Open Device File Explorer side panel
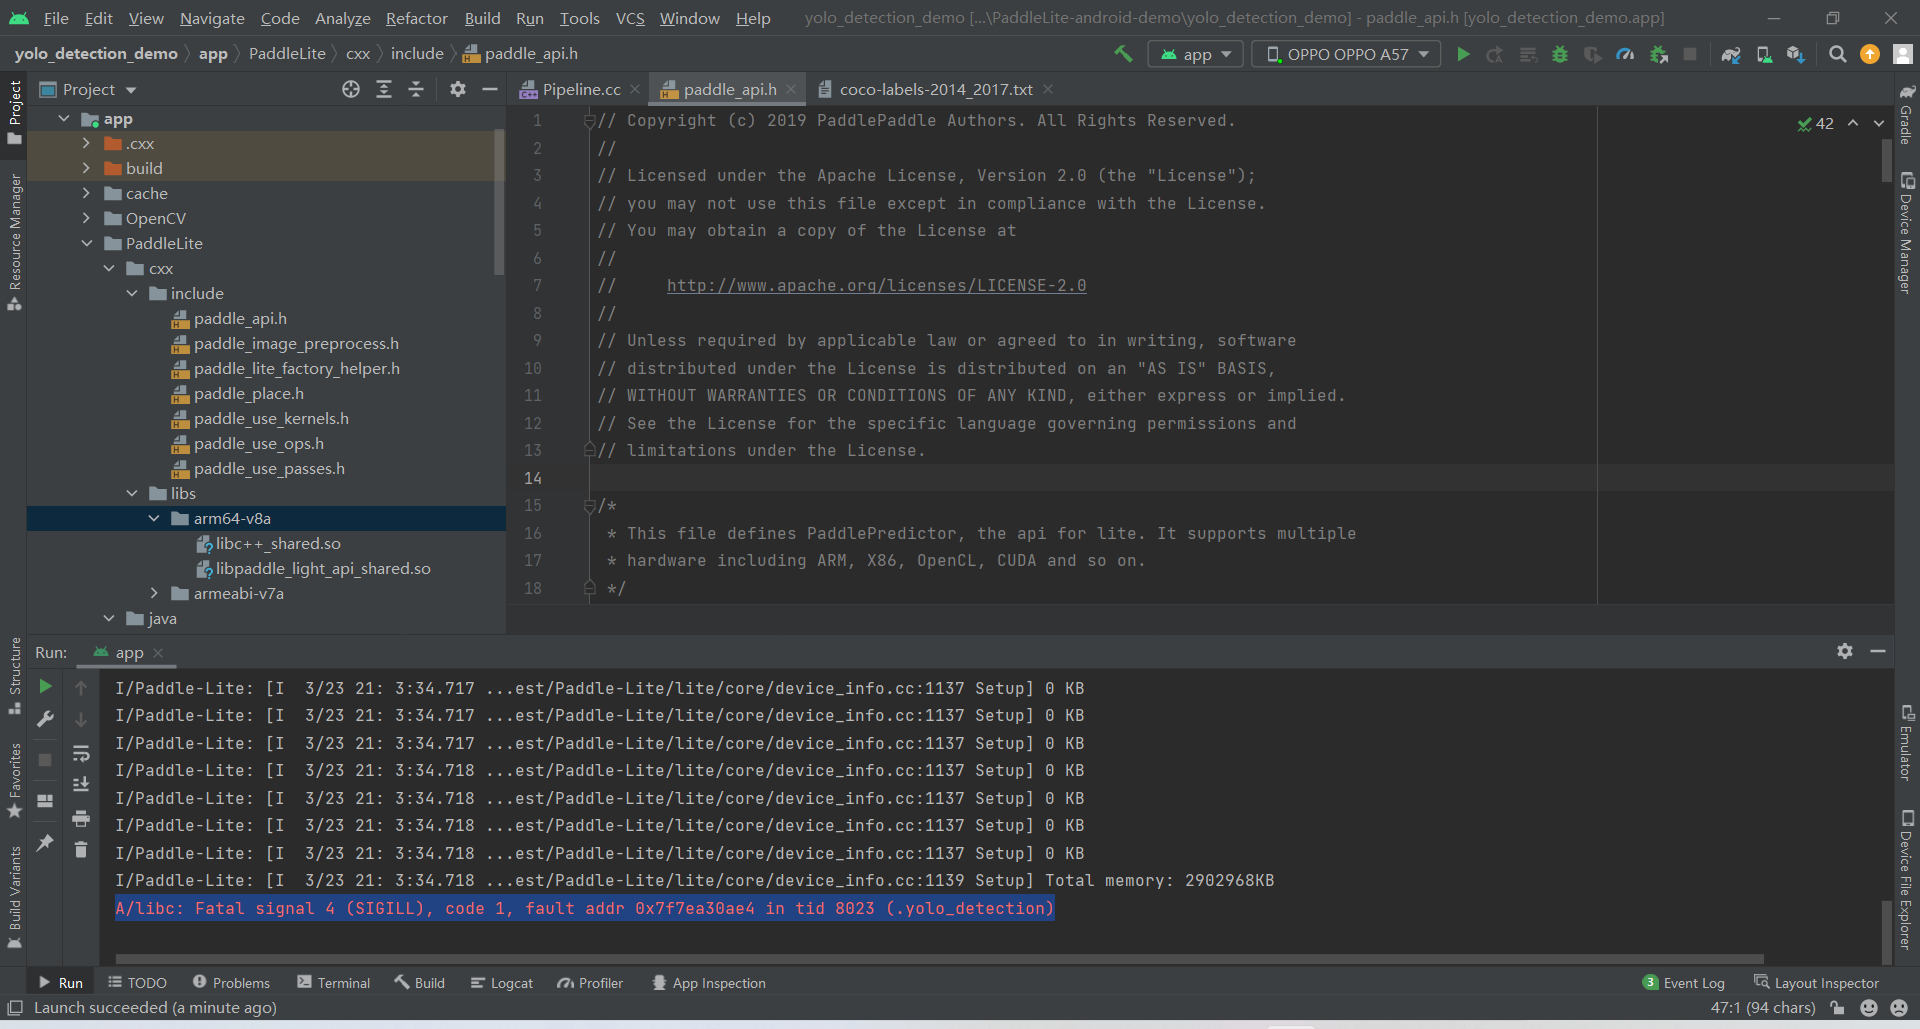This screenshot has width=1920, height=1029. [1907, 879]
